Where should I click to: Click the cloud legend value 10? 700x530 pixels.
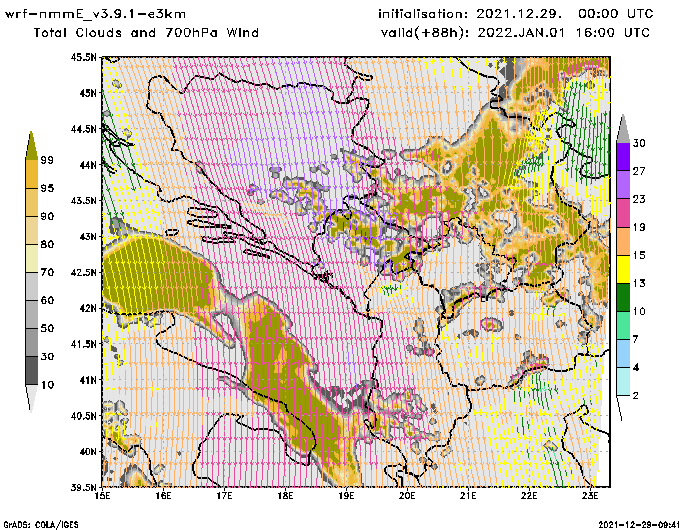pyautogui.click(x=47, y=384)
